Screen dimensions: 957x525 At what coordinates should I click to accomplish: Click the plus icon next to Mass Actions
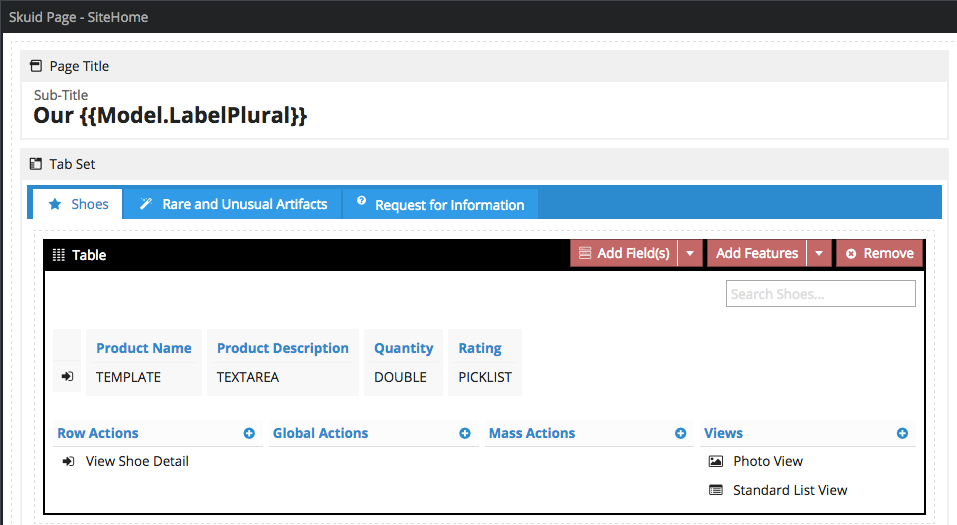(x=681, y=434)
